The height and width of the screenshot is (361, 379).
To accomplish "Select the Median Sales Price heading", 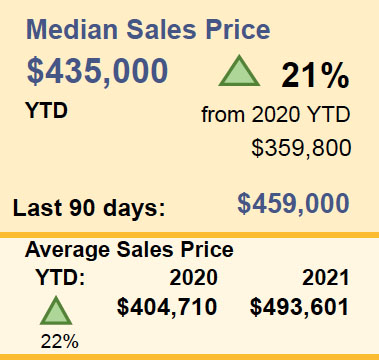I will 148,29.
